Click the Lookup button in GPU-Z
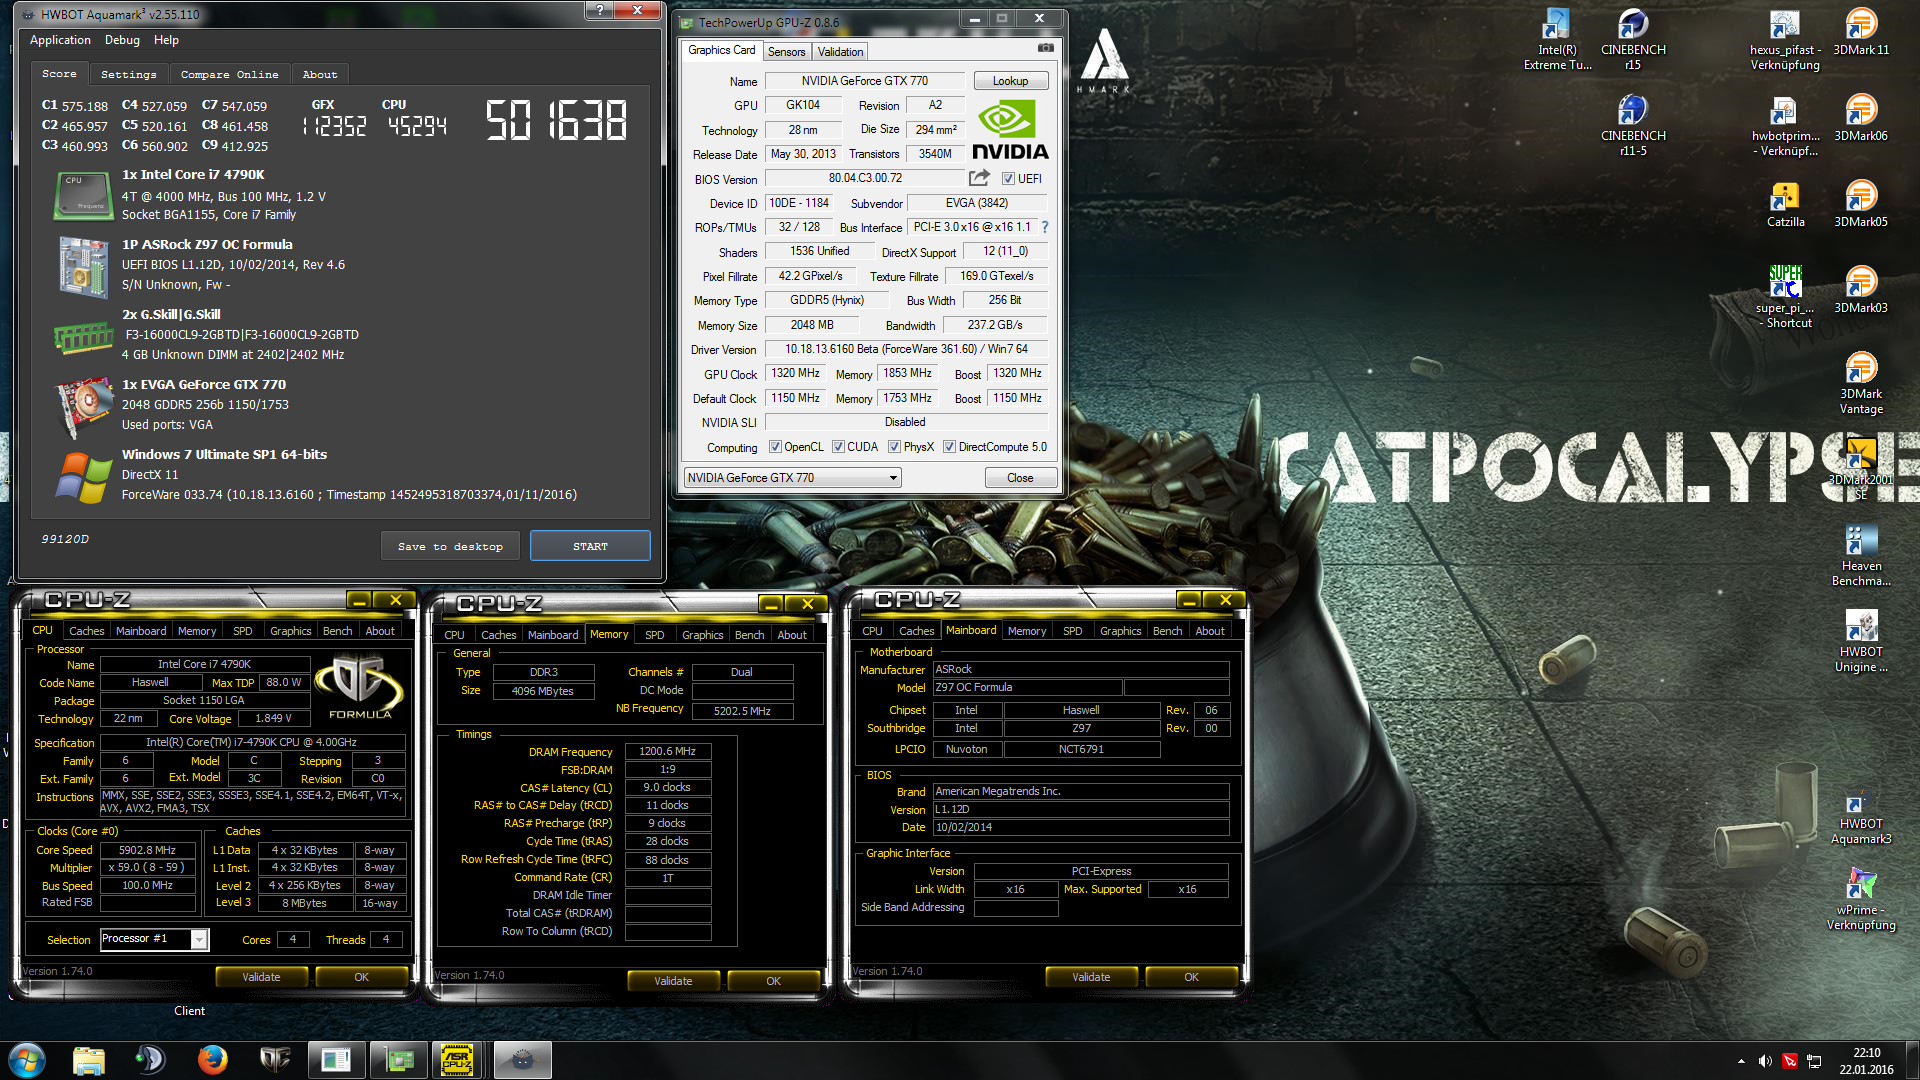1920x1080 pixels. (1010, 81)
